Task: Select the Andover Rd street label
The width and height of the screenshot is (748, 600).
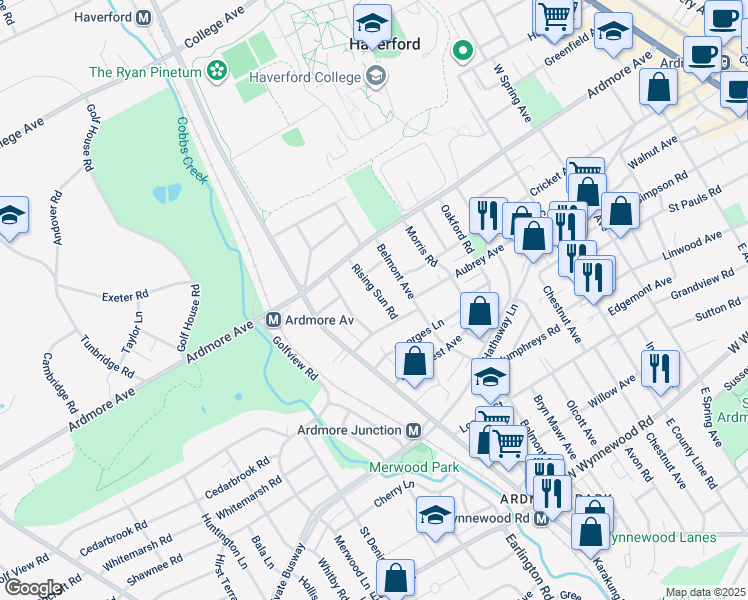Action: [x=57, y=218]
